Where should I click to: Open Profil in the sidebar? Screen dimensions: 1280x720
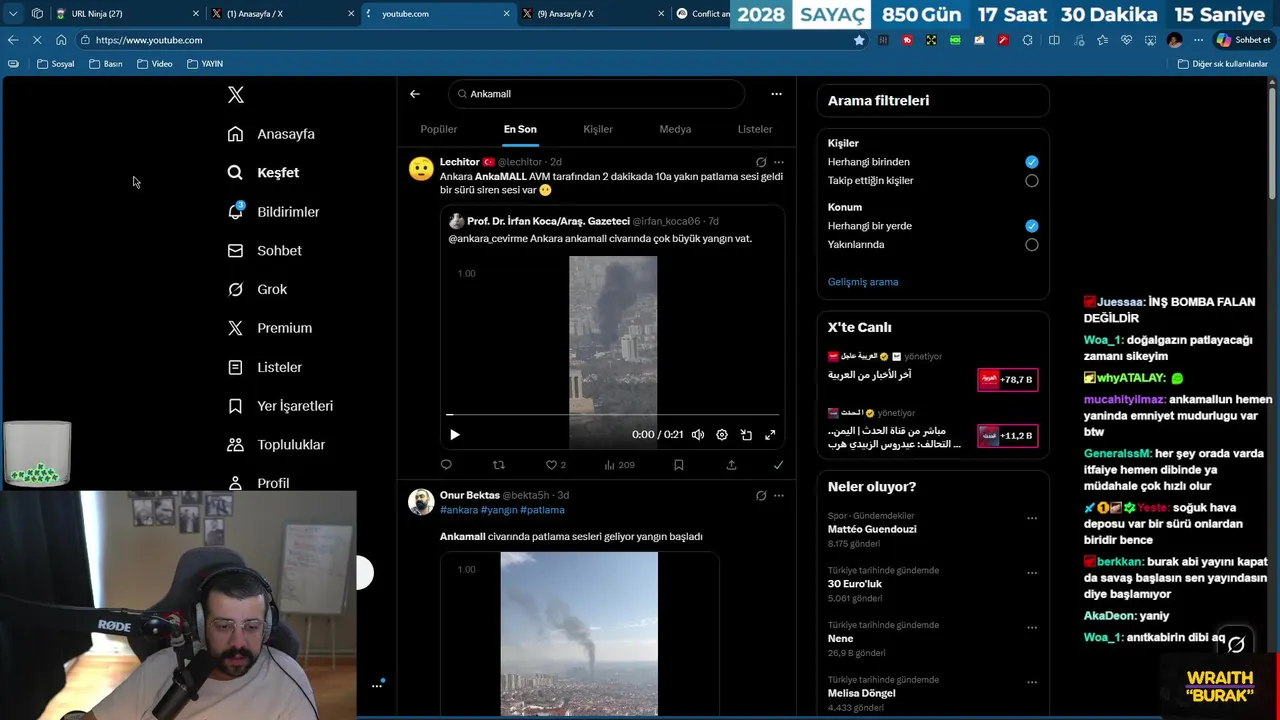tap(258, 483)
